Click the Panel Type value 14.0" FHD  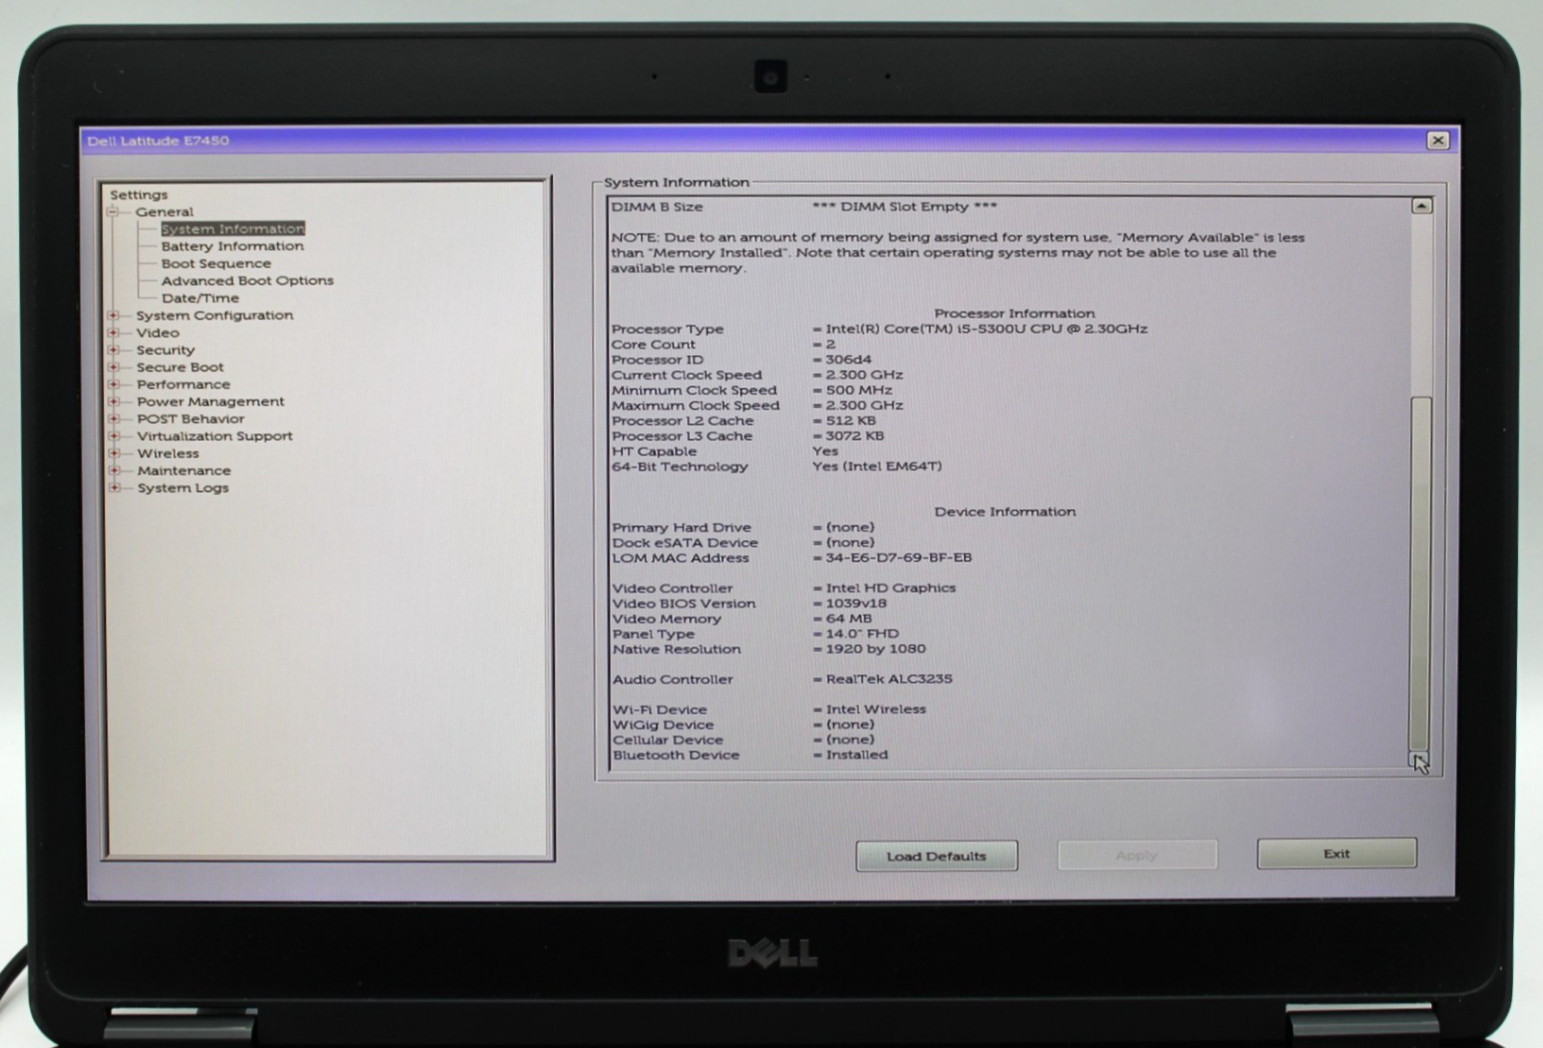(862, 634)
